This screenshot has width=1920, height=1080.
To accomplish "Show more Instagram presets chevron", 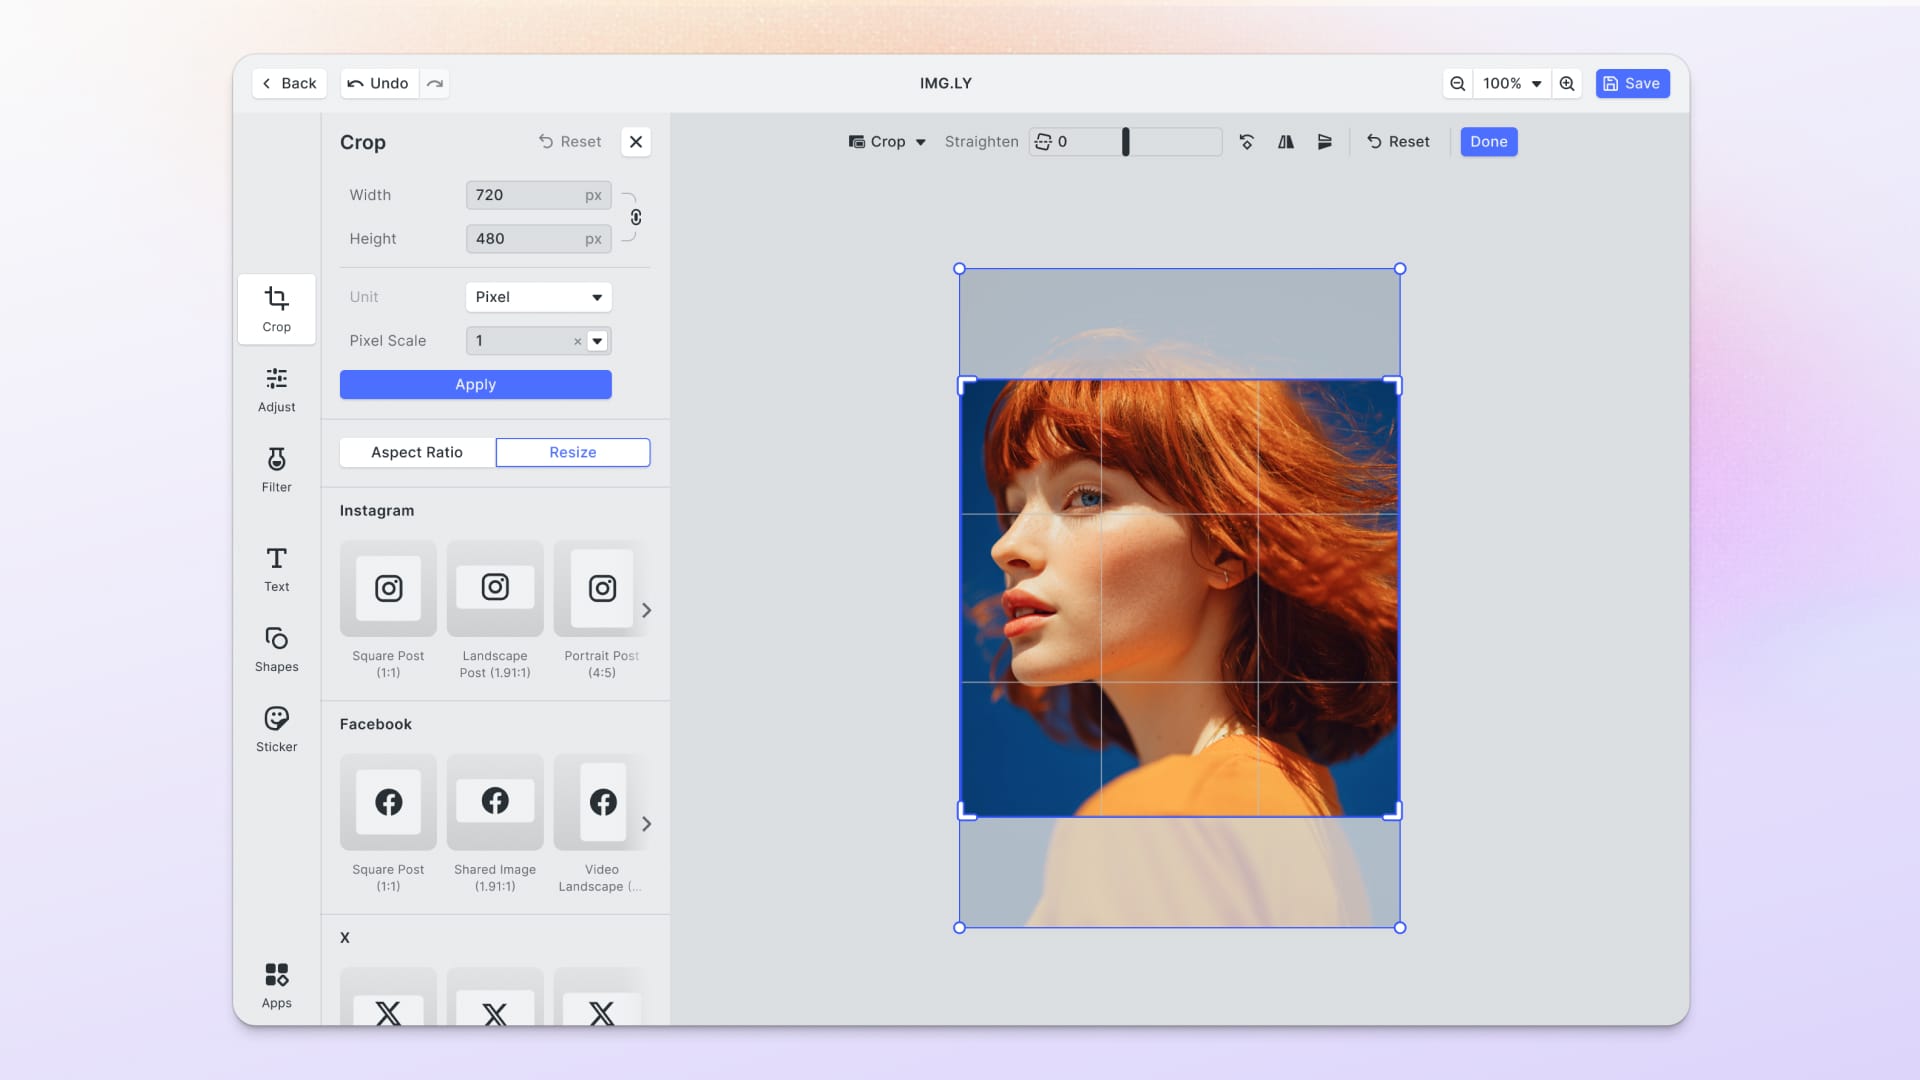I will pos(646,610).
